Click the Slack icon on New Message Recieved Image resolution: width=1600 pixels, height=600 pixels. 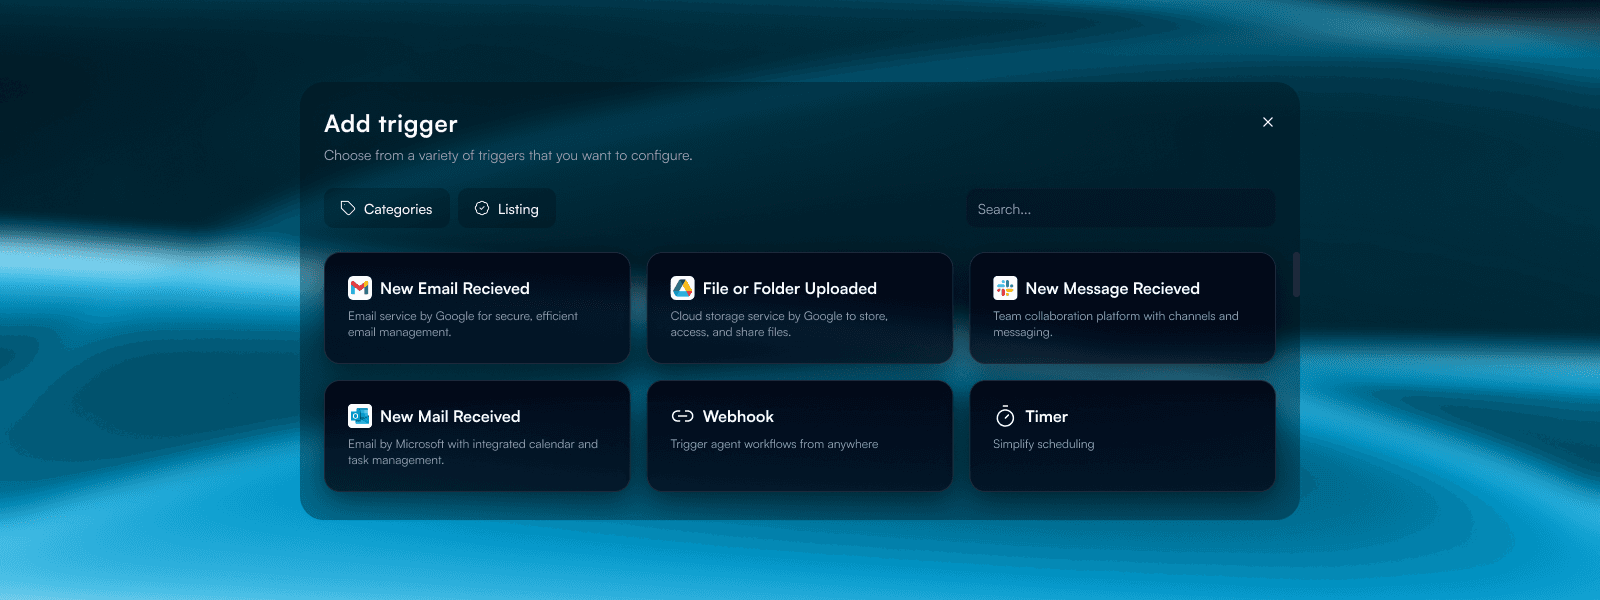pyautogui.click(x=1005, y=288)
